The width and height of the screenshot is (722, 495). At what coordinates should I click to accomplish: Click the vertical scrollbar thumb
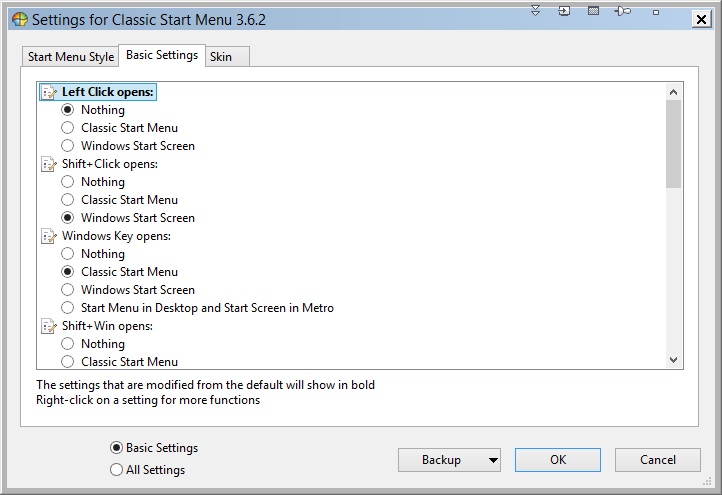click(673, 144)
